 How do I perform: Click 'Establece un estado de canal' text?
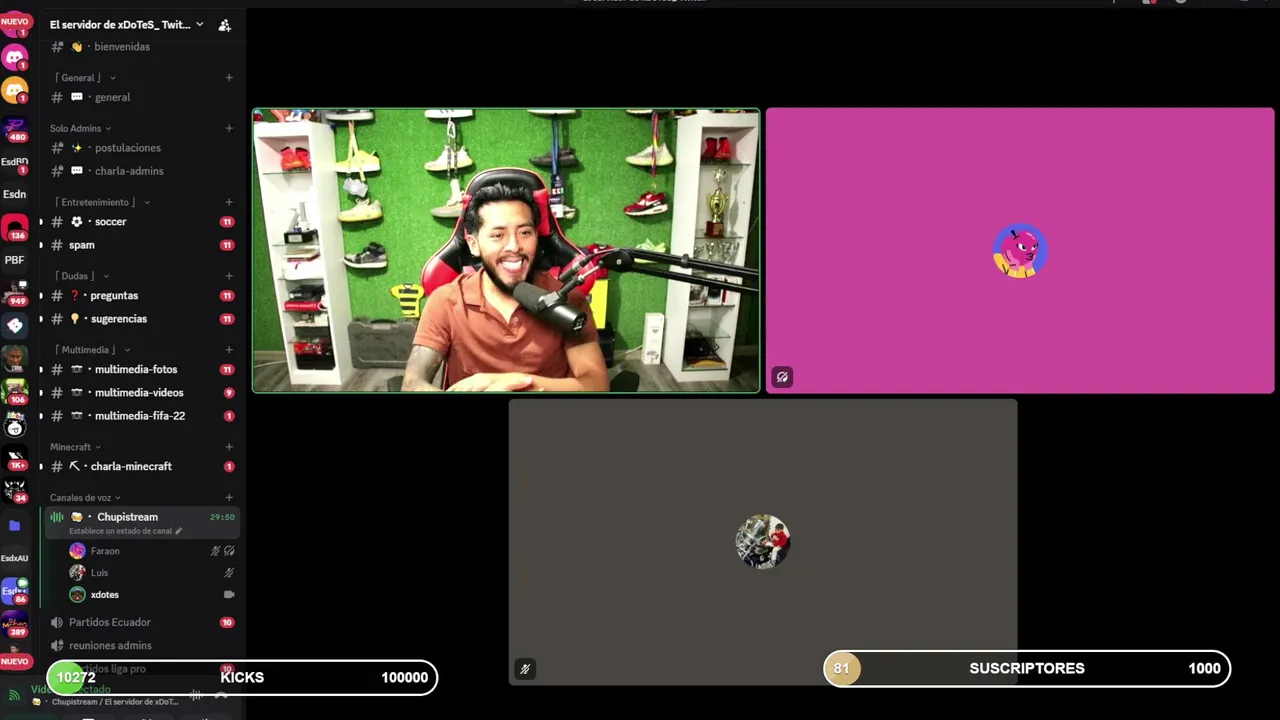(x=121, y=531)
